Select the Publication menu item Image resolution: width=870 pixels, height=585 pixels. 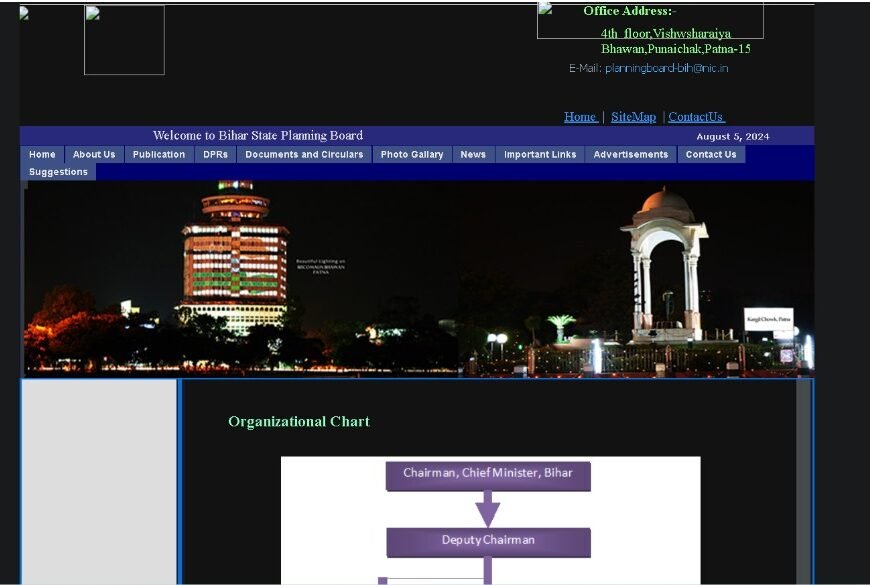[x=157, y=154]
